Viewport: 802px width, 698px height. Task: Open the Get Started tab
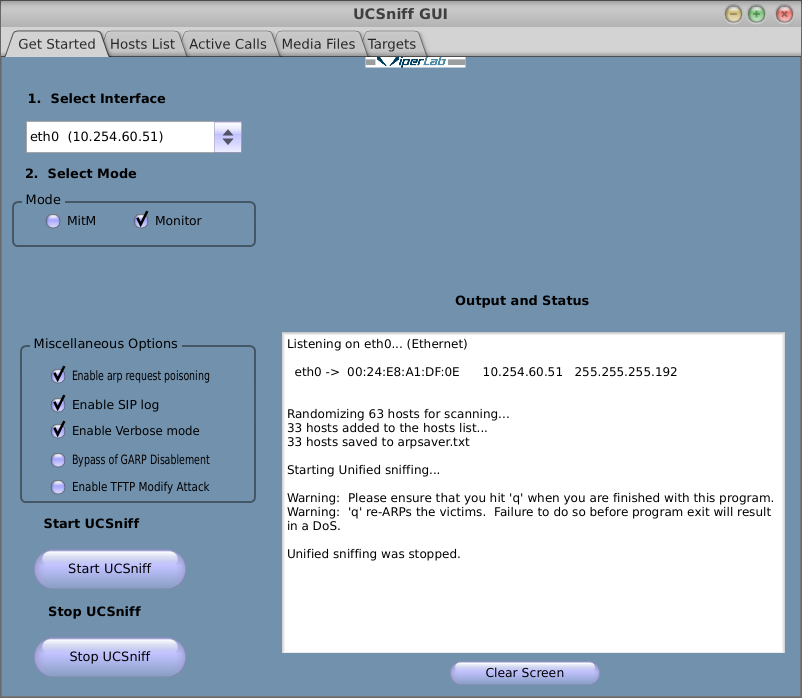pos(56,44)
